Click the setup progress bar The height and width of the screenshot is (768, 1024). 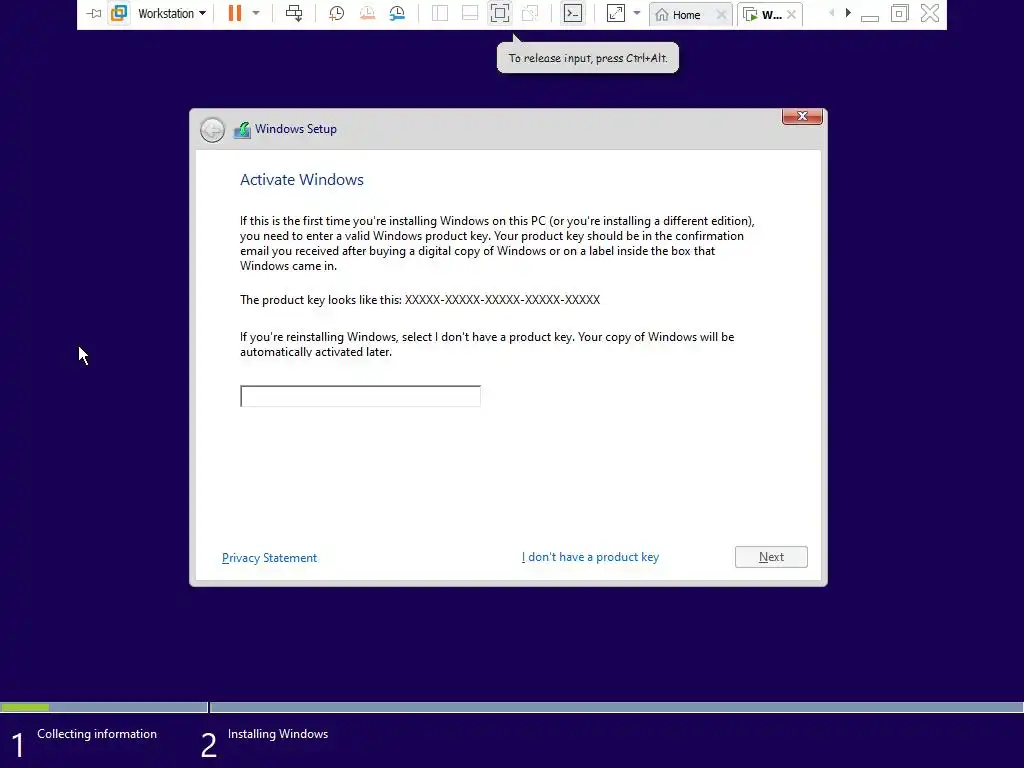click(x=512, y=707)
